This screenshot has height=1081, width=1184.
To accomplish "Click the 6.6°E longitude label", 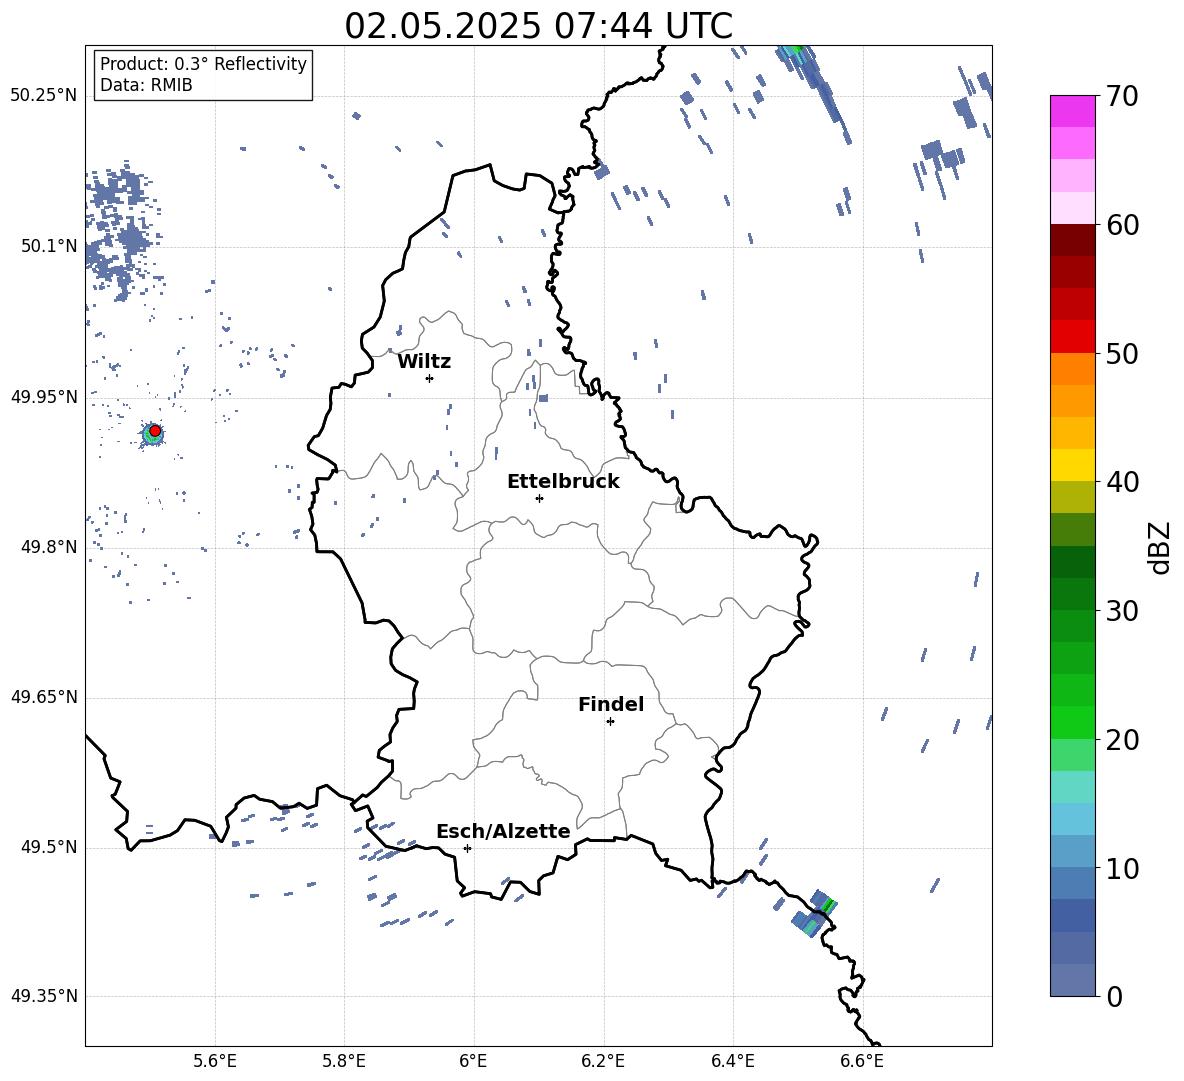I will (x=862, y=1061).
